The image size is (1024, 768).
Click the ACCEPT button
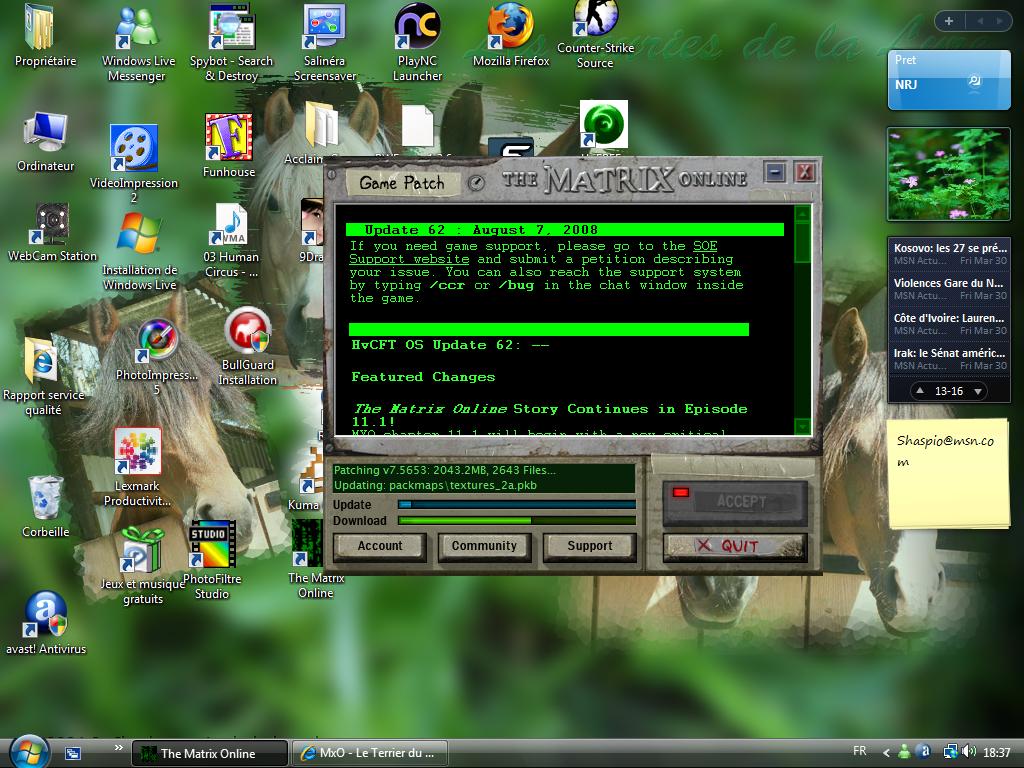tap(735, 502)
